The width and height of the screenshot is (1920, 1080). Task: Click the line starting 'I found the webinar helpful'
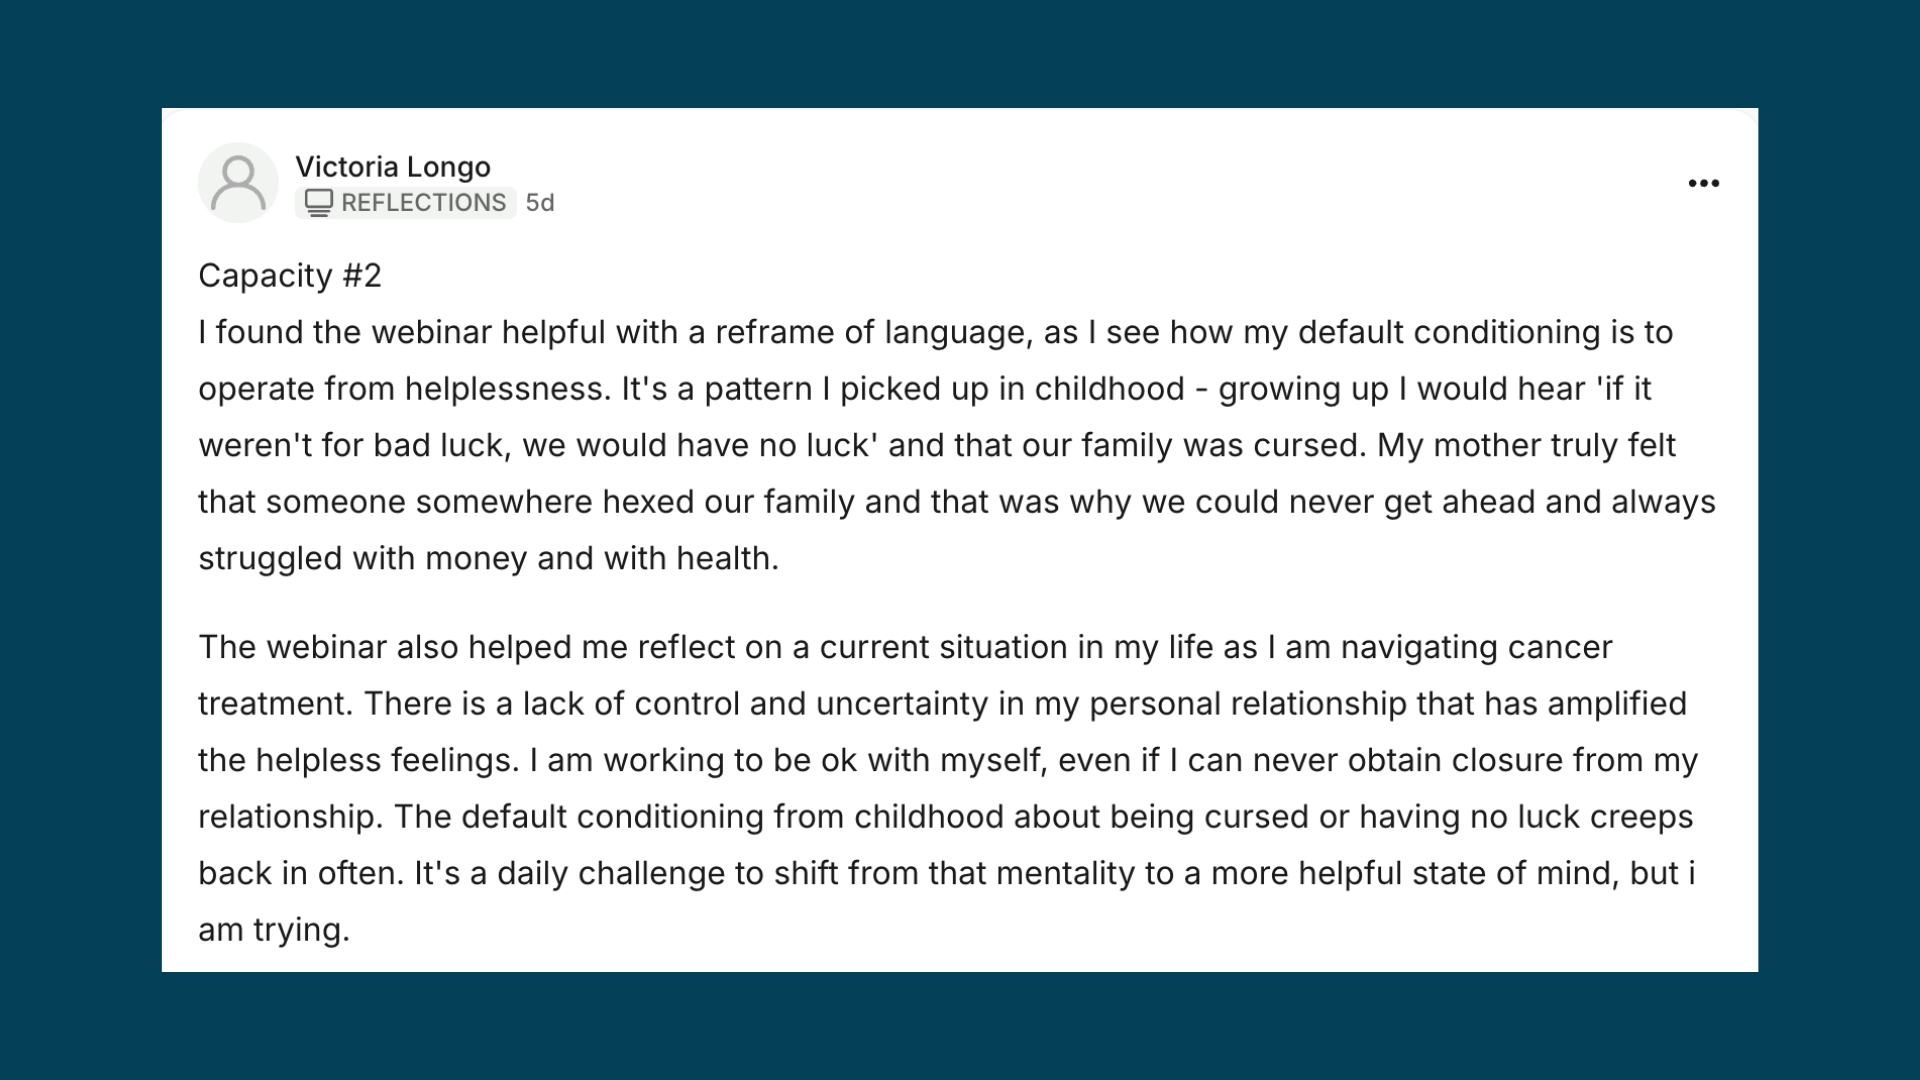coord(935,332)
